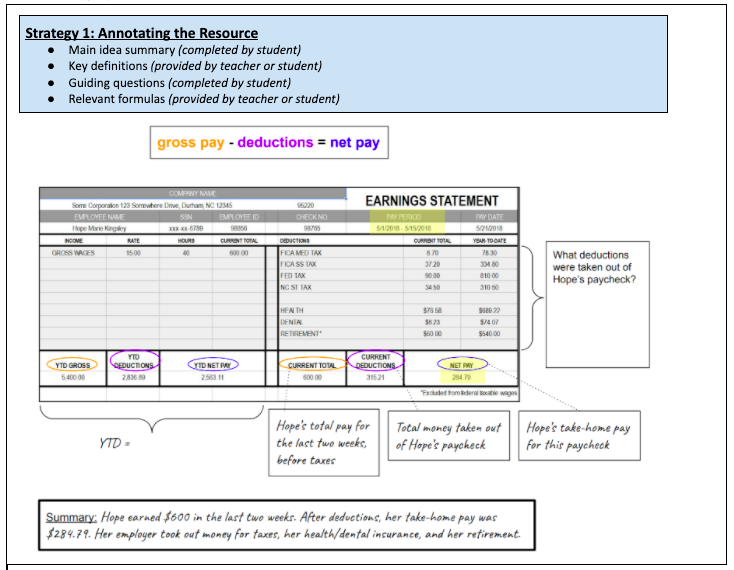The height and width of the screenshot is (570, 734).
Task: Click the orange 'gross pay' formula word
Action: [190, 143]
